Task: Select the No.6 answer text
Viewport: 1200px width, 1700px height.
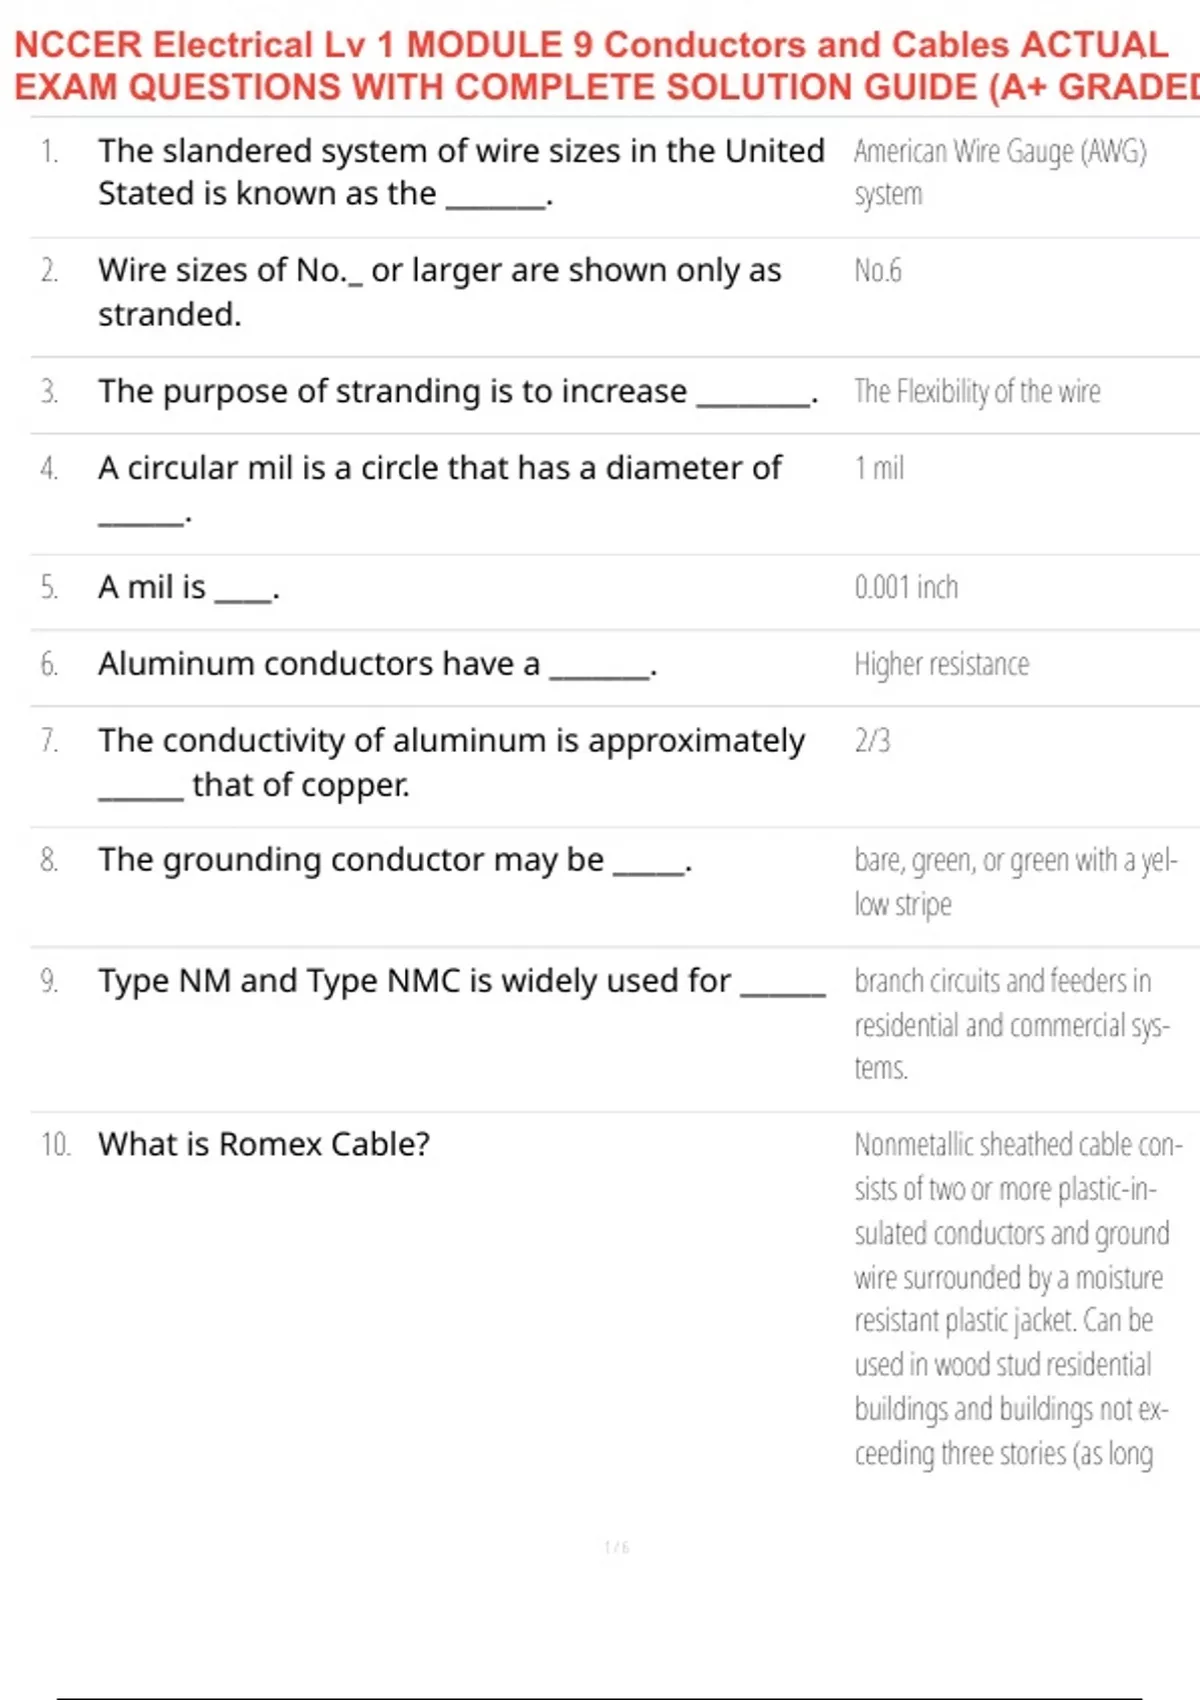Action: click(x=878, y=271)
